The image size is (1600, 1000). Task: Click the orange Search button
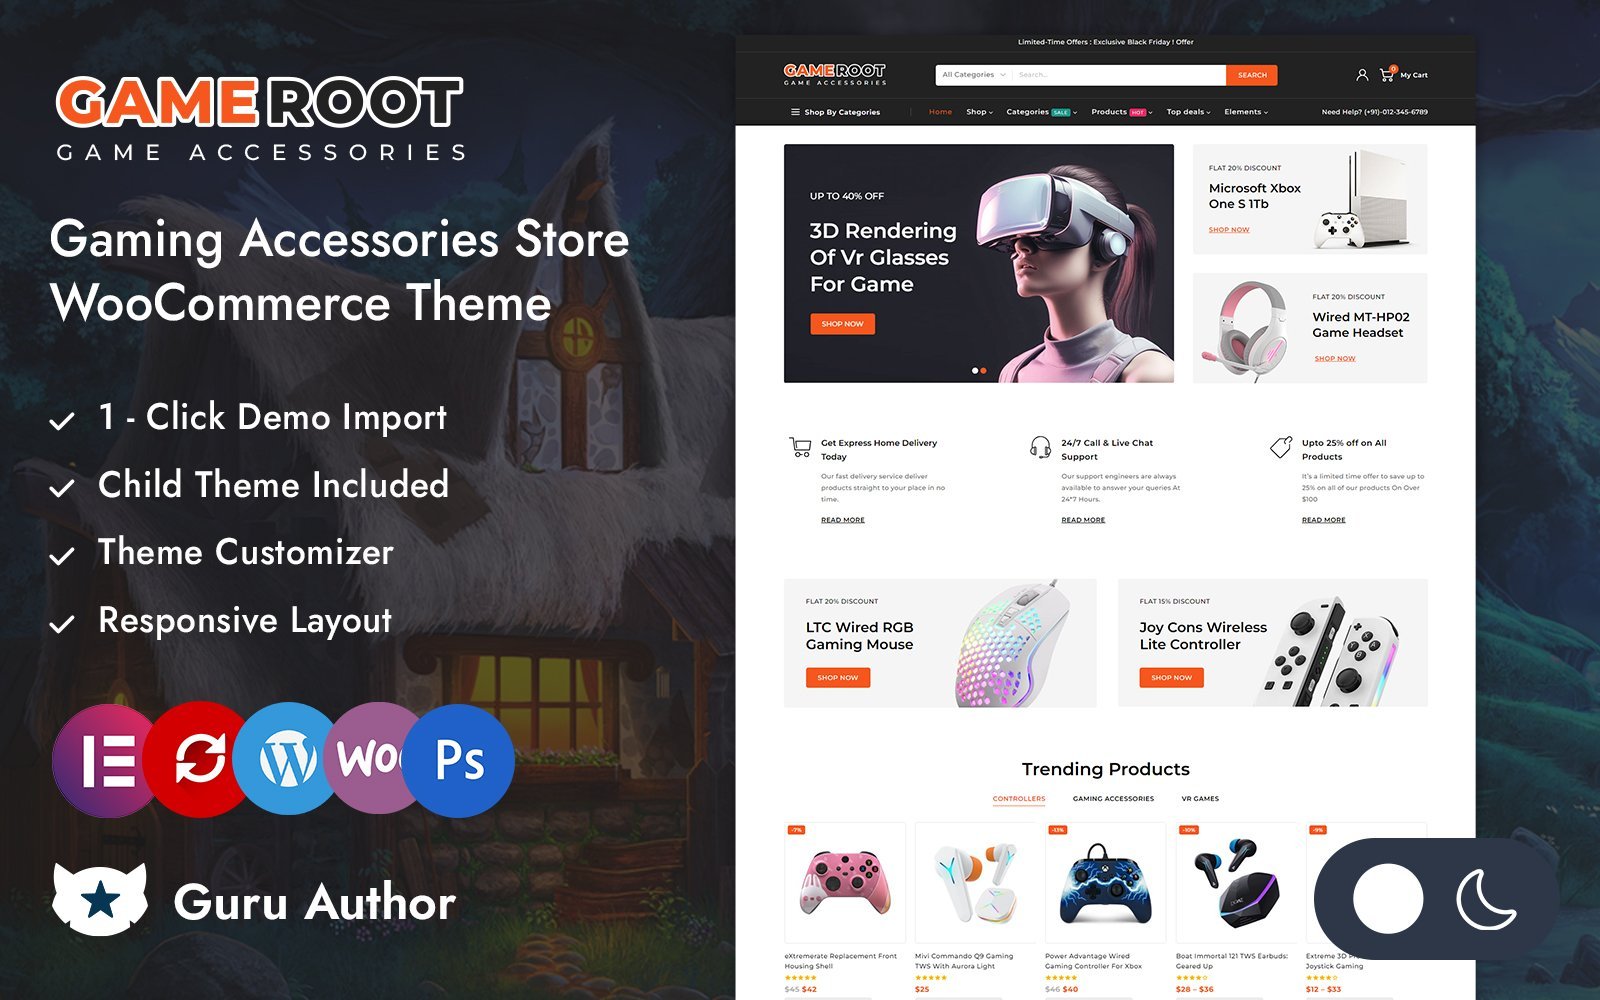click(1252, 75)
